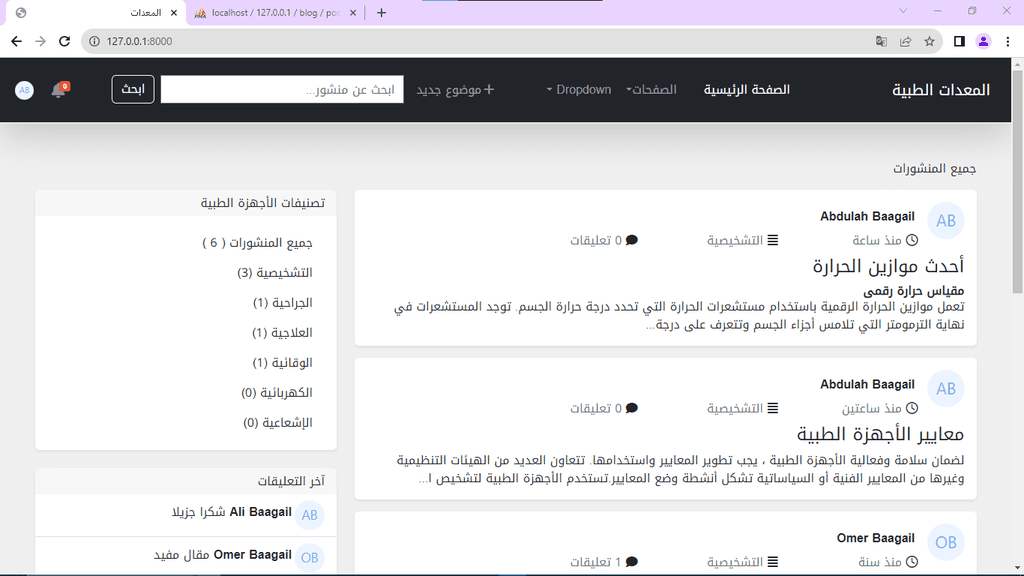Toggle the browser side panel
The image size is (1024, 576).
[x=959, y=41]
